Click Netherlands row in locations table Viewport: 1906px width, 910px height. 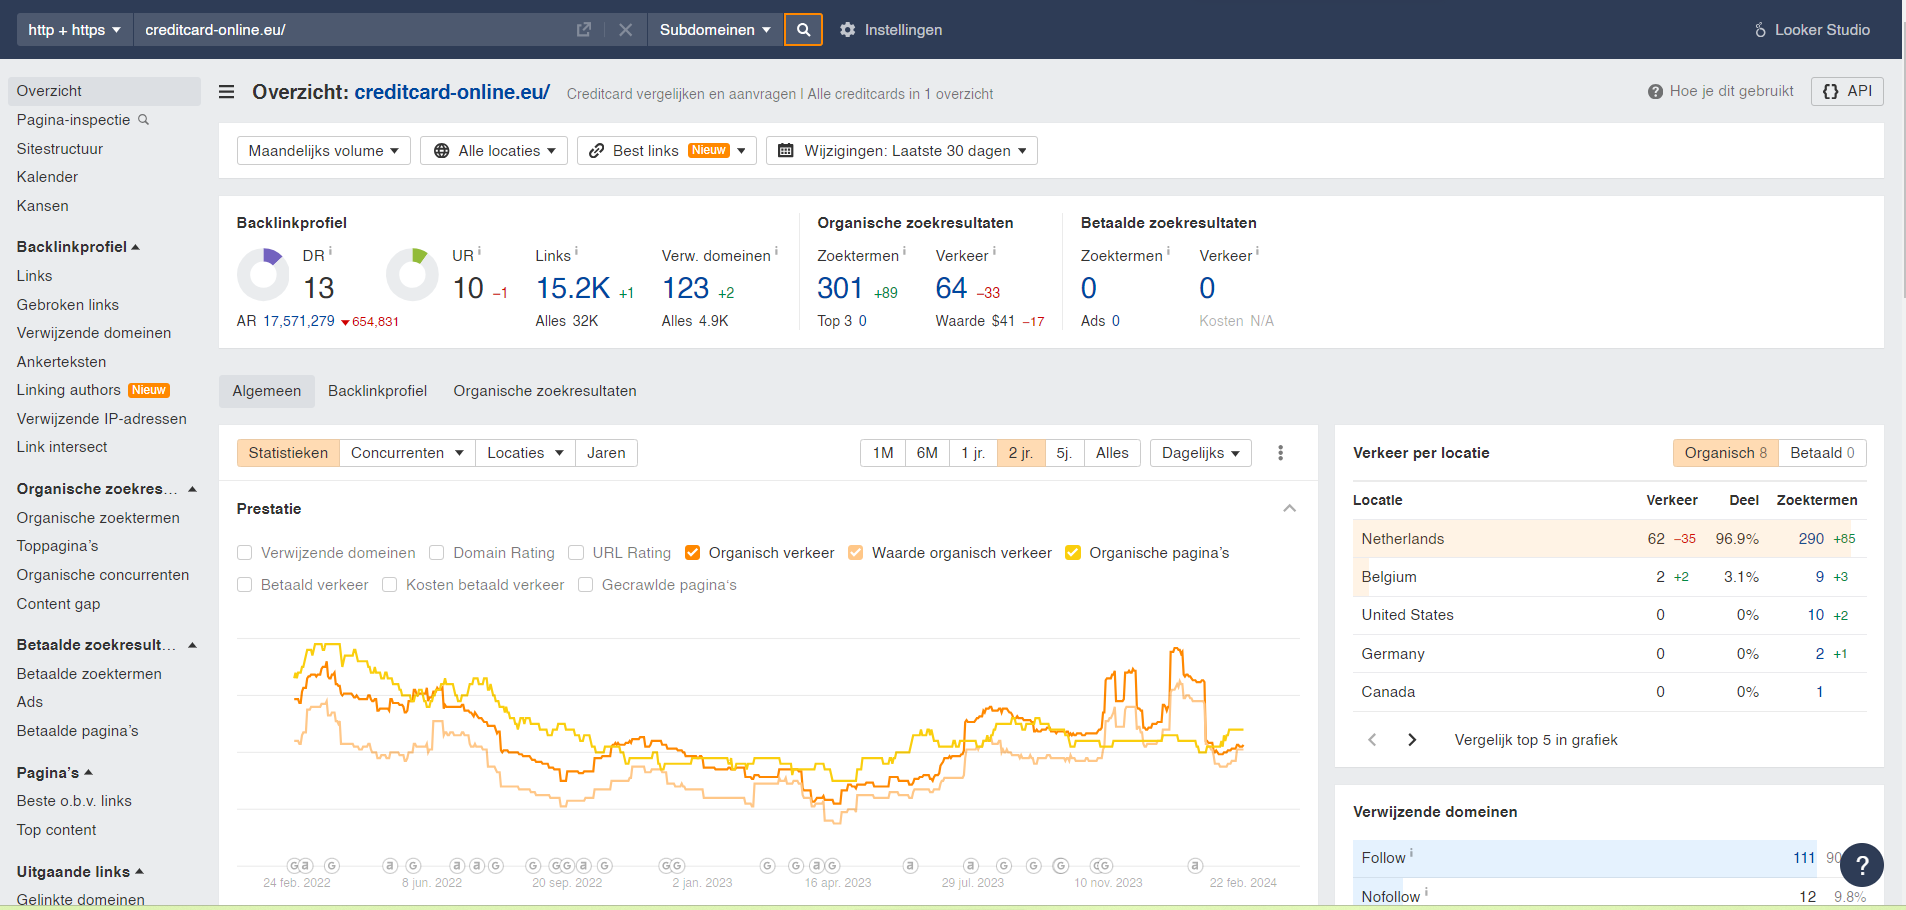click(1609, 539)
